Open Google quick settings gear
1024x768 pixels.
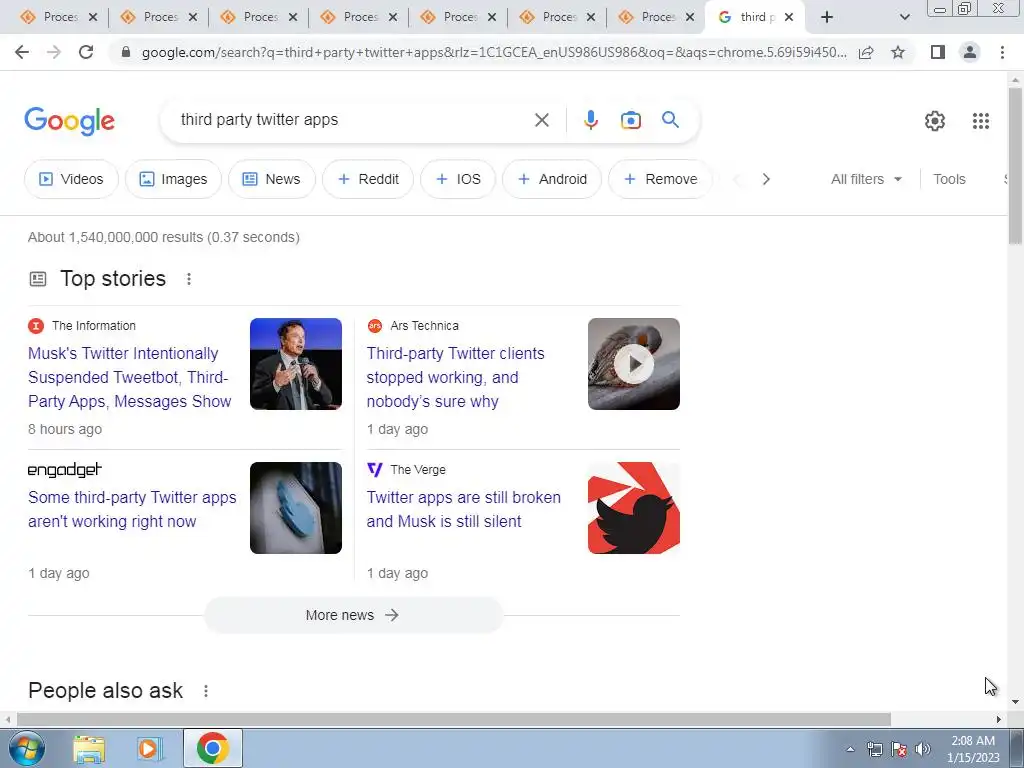click(x=935, y=121)
